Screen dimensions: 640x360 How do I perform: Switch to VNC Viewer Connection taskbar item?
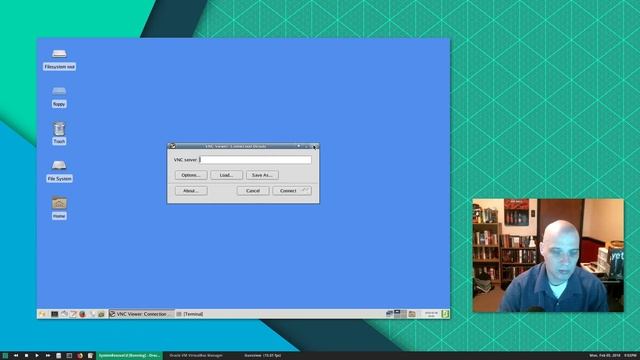tap(141, 314)
